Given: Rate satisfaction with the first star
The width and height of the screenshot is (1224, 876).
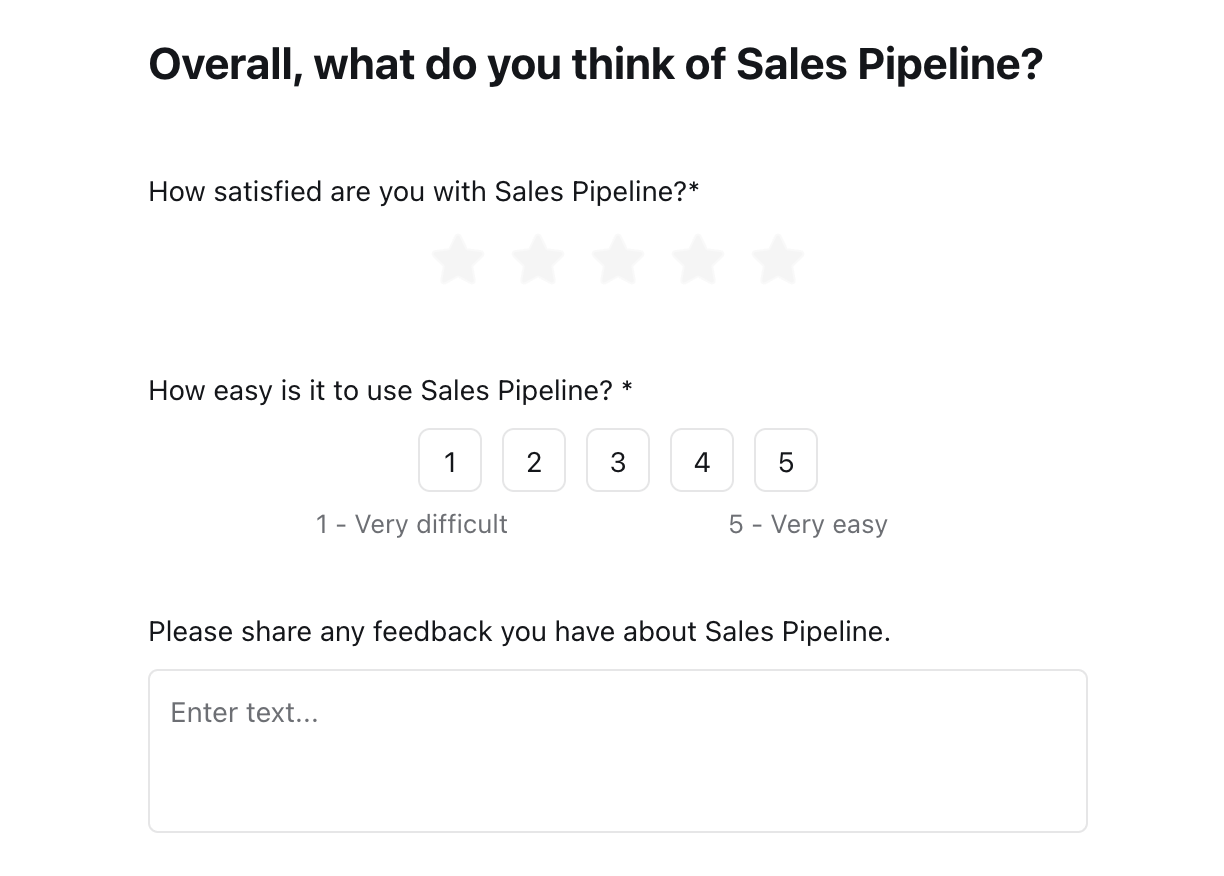Looking at the screenshot, I should point(458,260).
